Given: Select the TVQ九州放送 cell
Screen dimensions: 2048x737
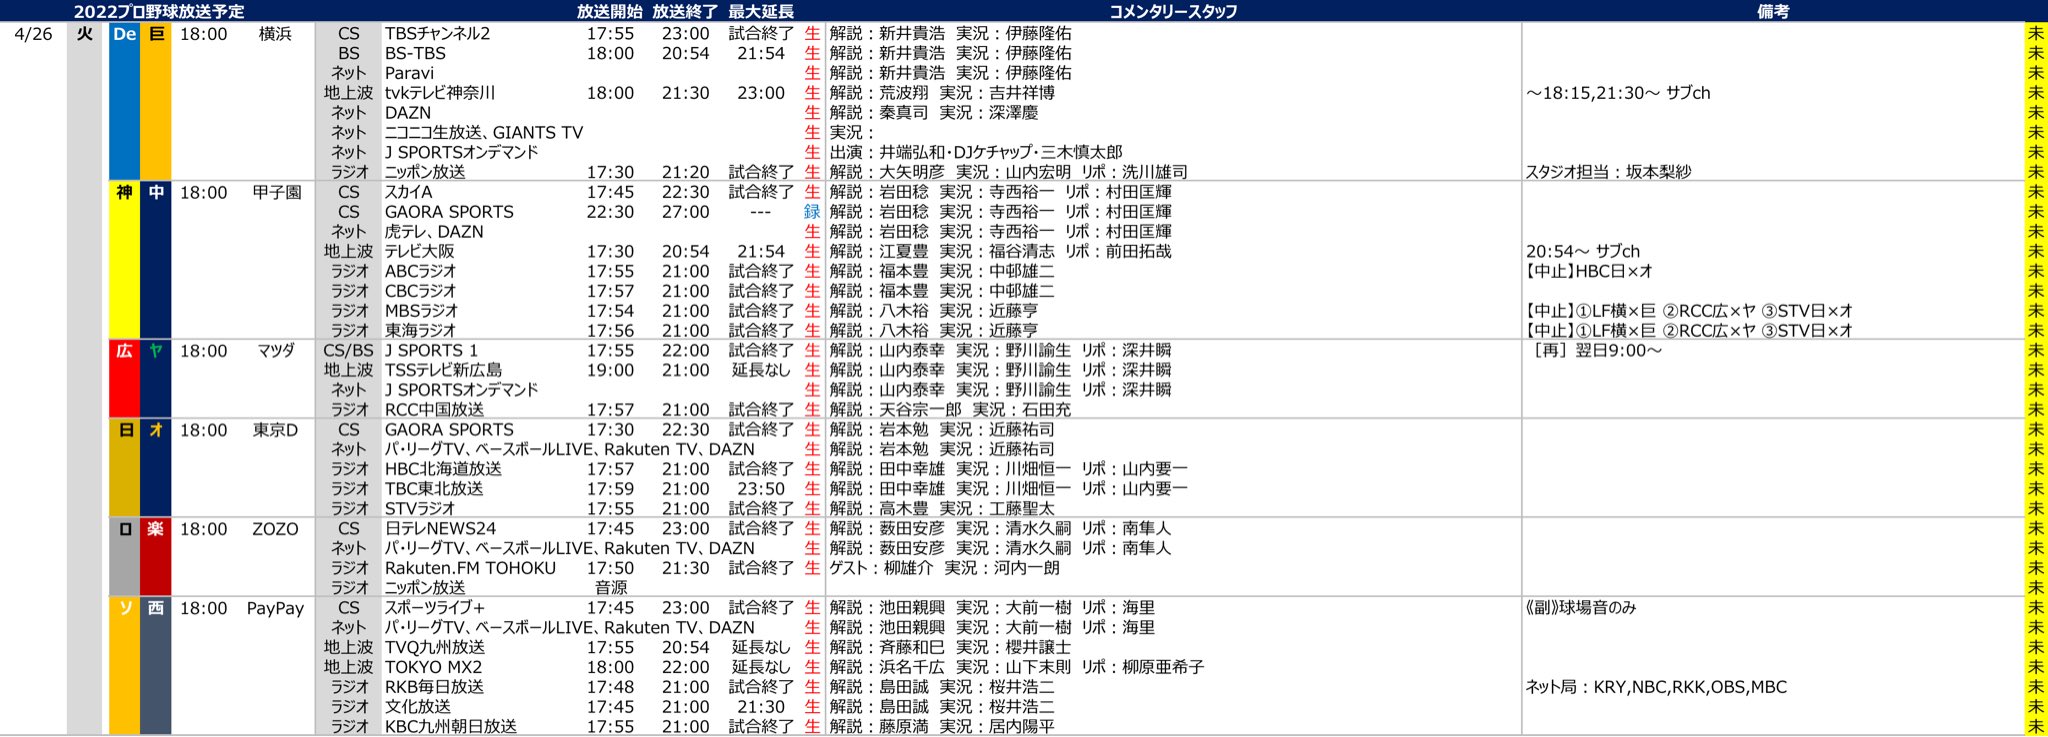Looking at the screenshot, I should tap(435, 648).
